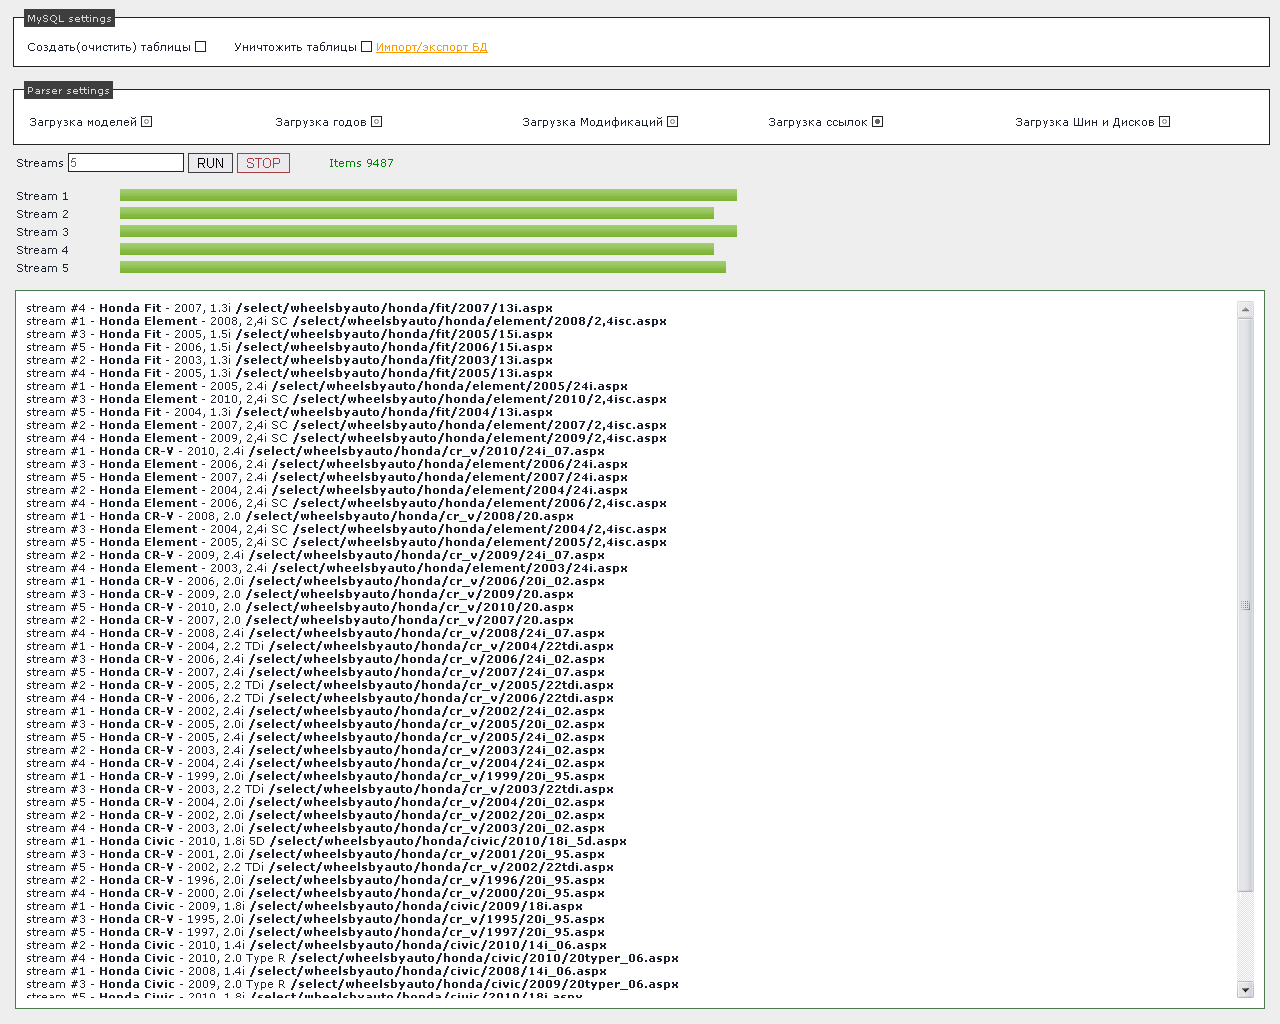
Task: Click log line Honda Fit 2006, 1.5i
Action: pyautogui.click(x=289, y=347)
